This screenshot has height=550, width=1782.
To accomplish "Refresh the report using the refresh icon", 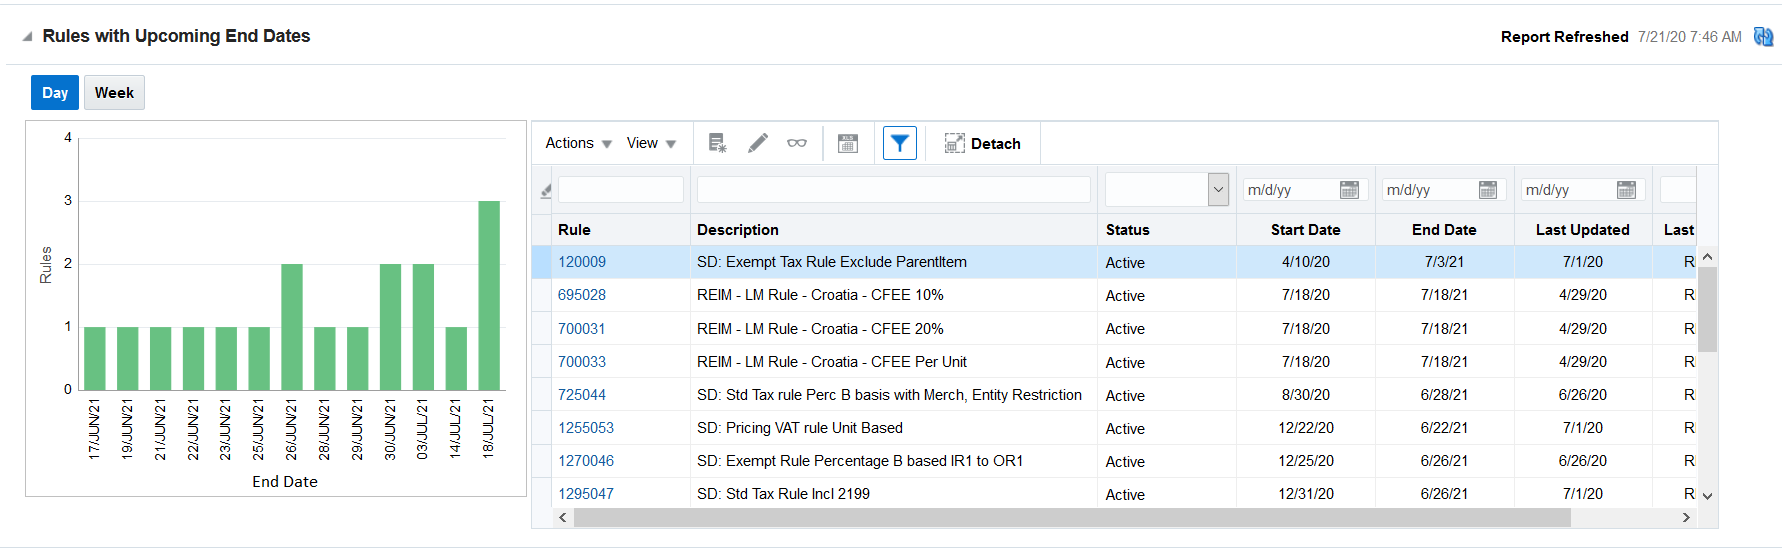I will coord(1763,37).
